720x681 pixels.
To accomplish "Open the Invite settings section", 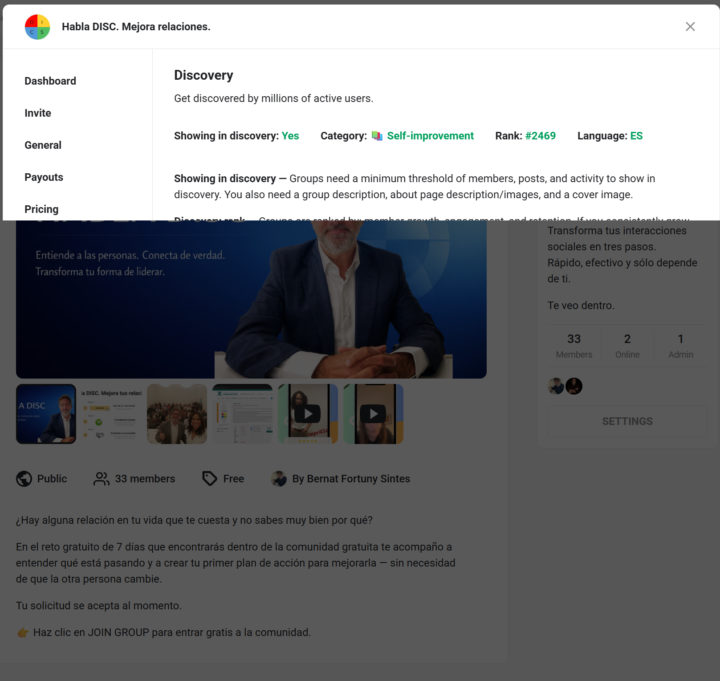I will click(38, 113).
